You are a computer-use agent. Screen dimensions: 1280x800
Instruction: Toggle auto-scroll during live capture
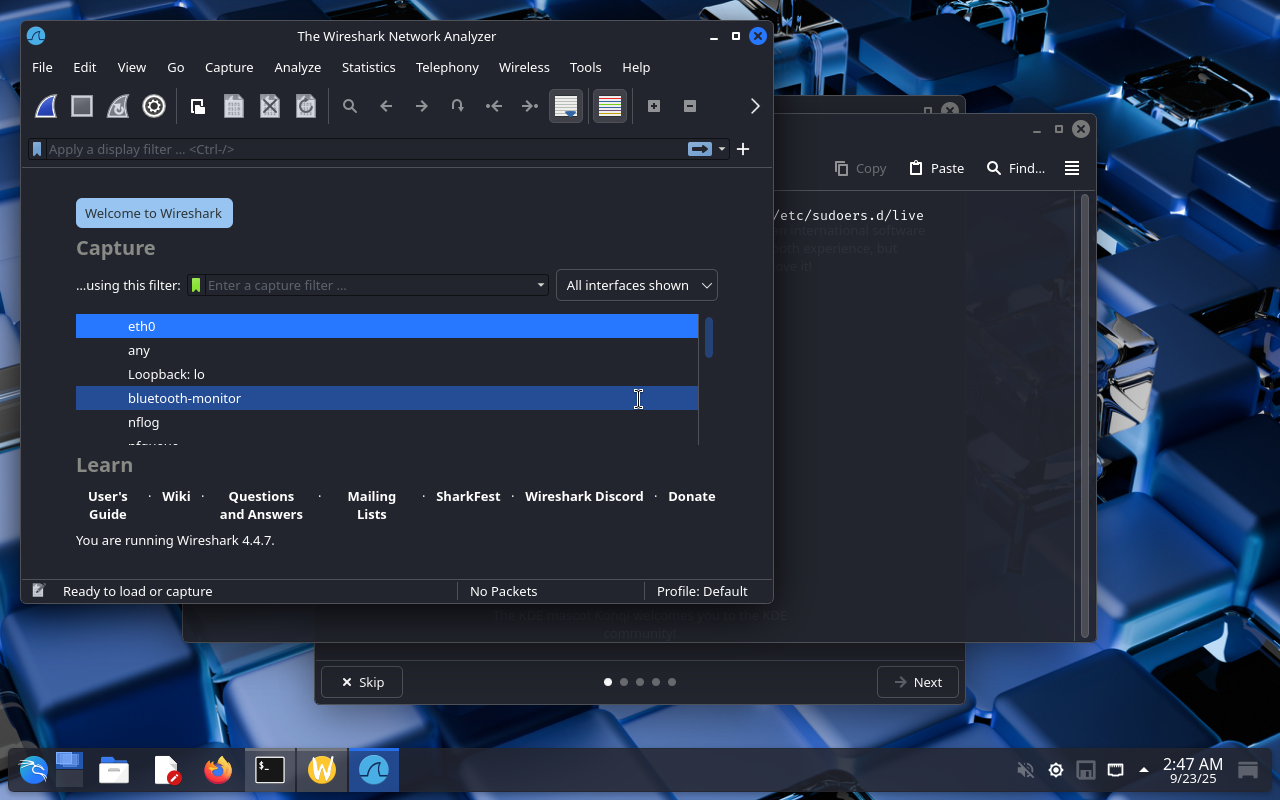(x=566, y=106)
